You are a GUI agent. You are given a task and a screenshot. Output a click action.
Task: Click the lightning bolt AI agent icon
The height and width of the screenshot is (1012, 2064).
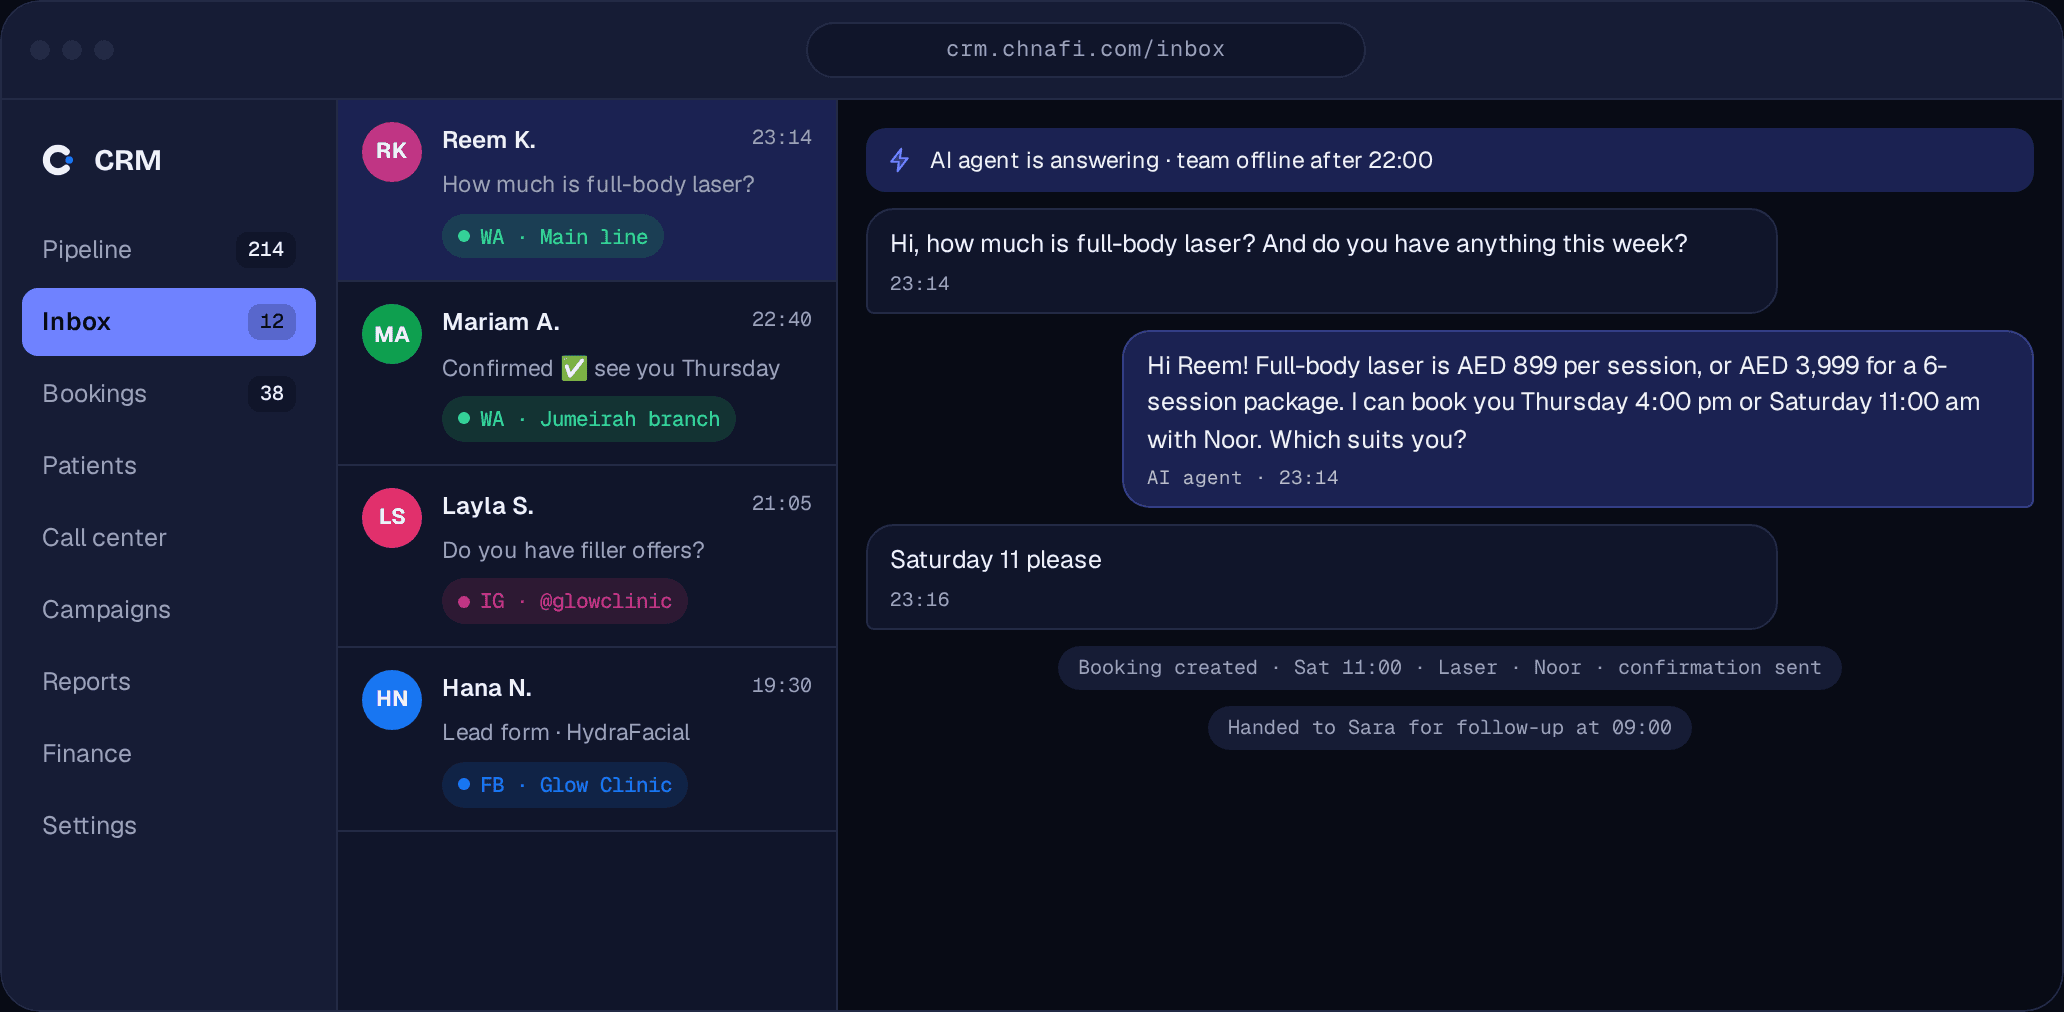(x=900, y=160)
